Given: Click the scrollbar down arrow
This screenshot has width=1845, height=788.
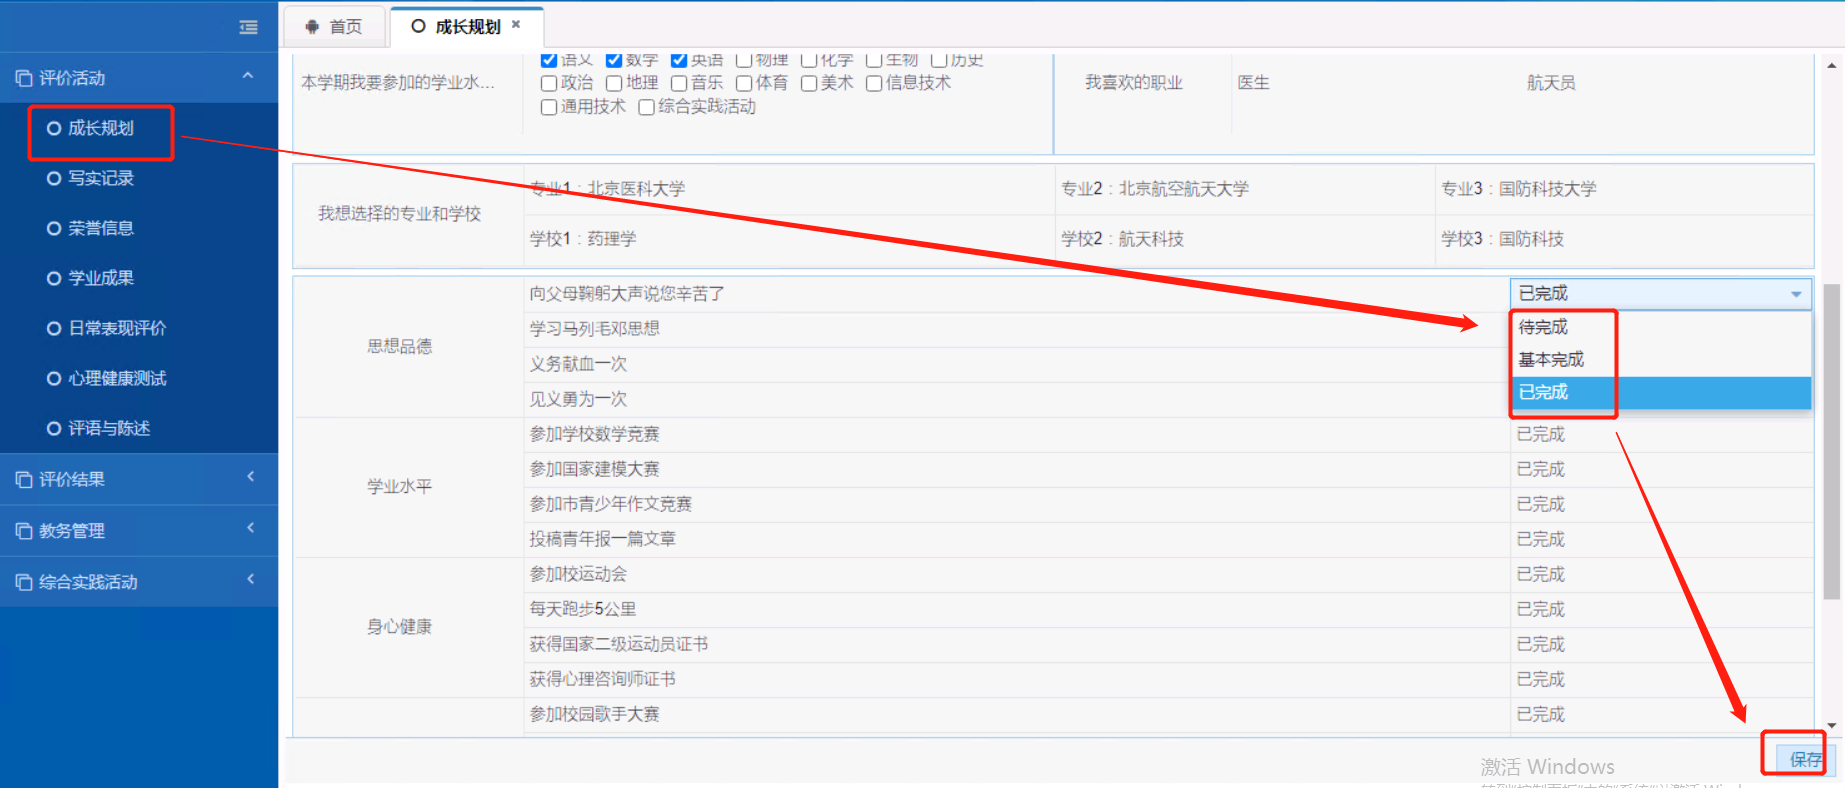Looking at the screenshot, I should 1832,725.
